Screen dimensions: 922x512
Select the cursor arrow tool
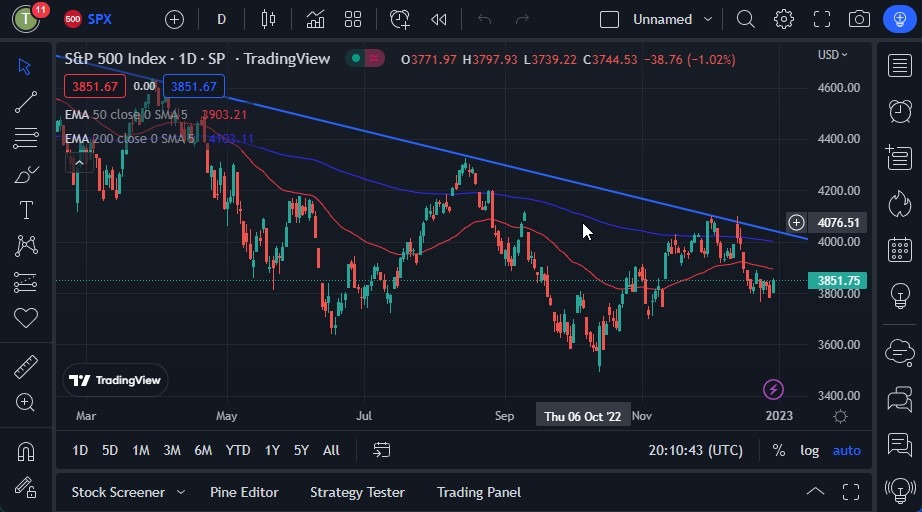coord(25,66)
